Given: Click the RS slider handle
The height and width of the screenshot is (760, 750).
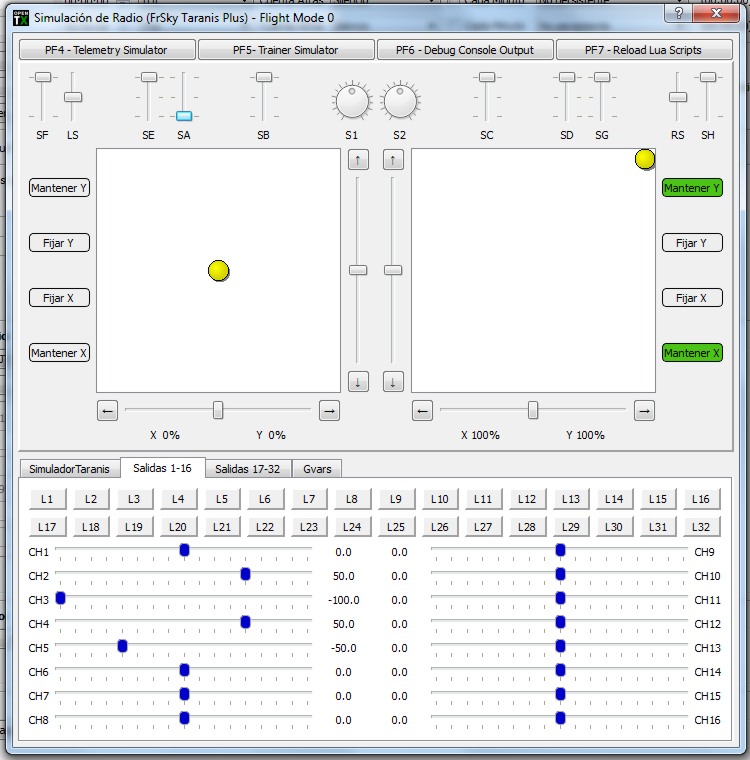Looking at the screenshot, I should [x=678, y=97].
